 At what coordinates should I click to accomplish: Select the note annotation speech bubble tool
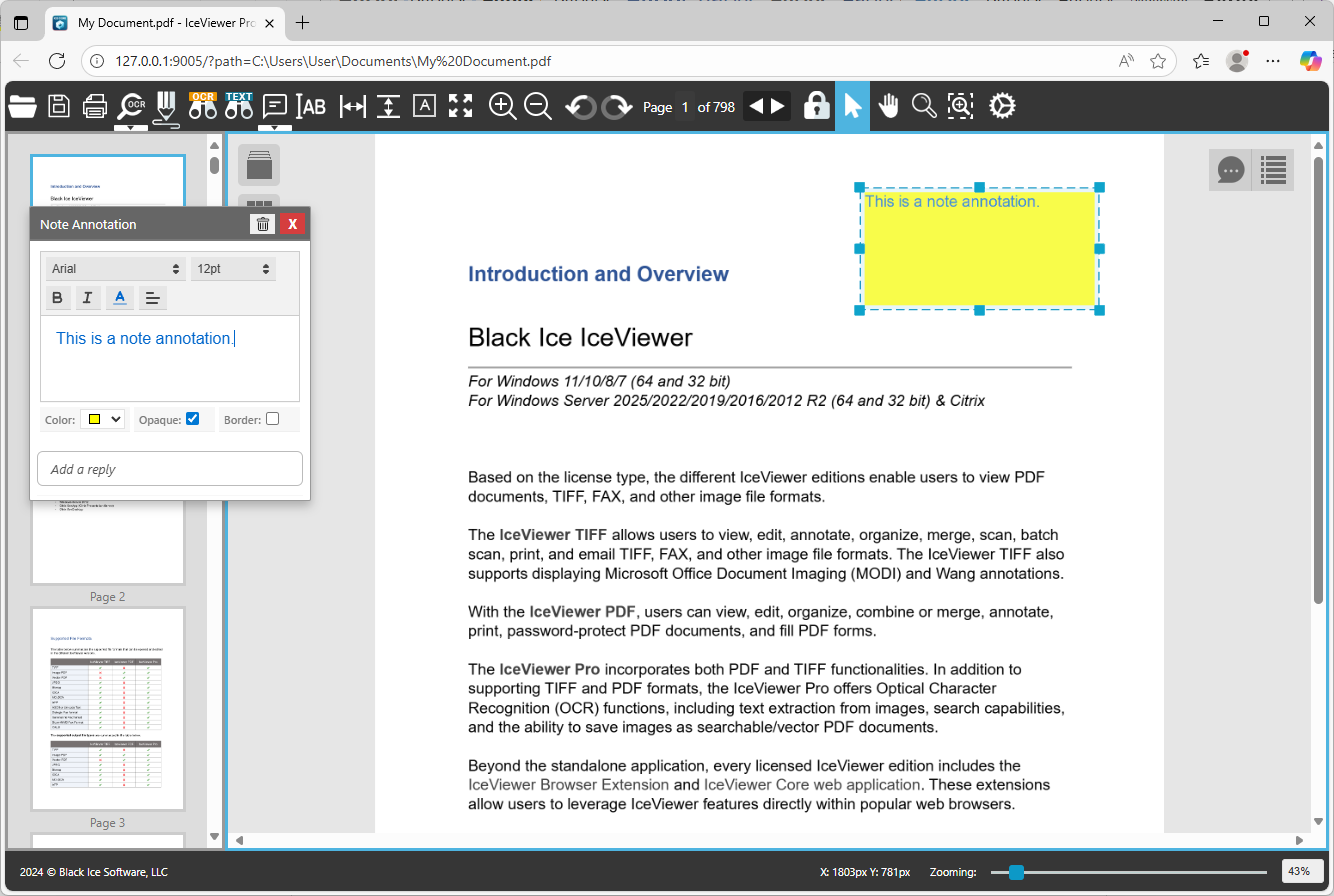pyautogui.click(x=275, y=105)
